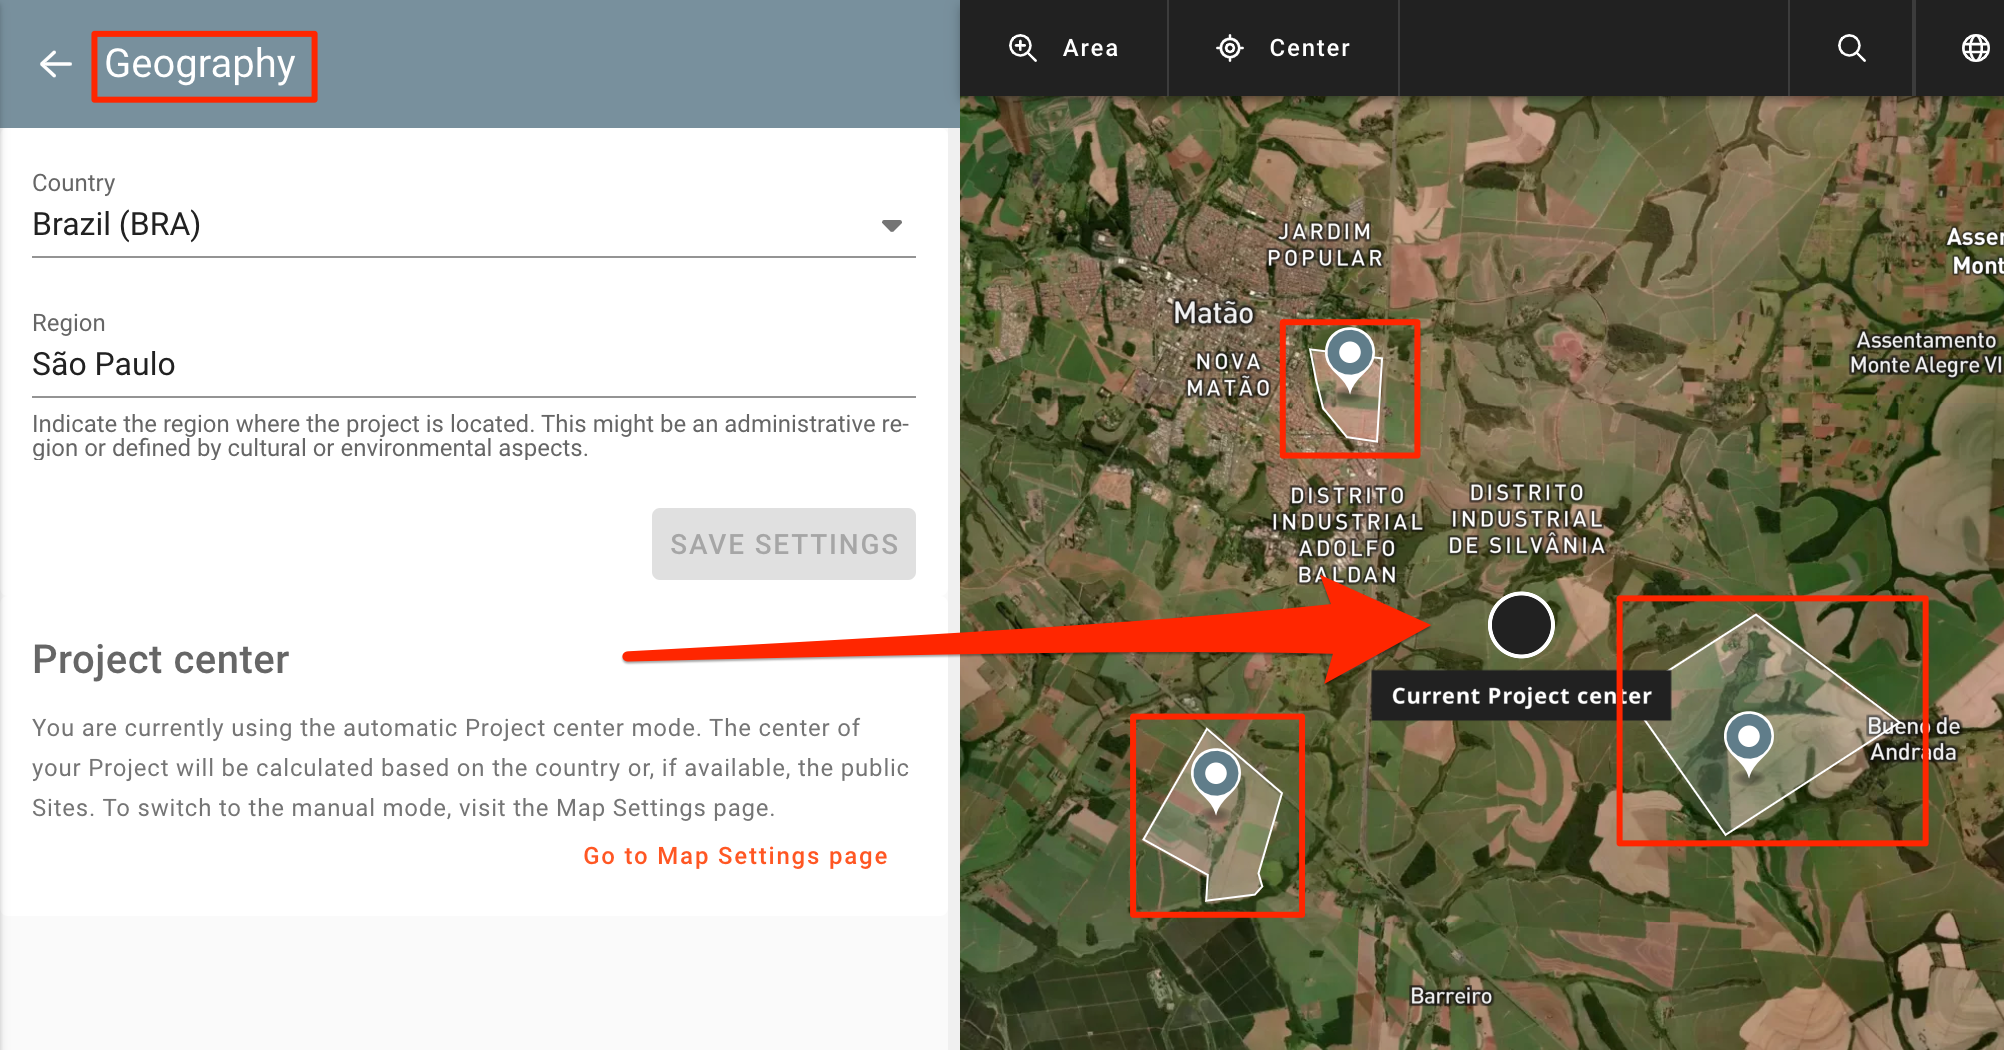Click the Distrito Industrial de Silvânia label

coord(1526,519)
